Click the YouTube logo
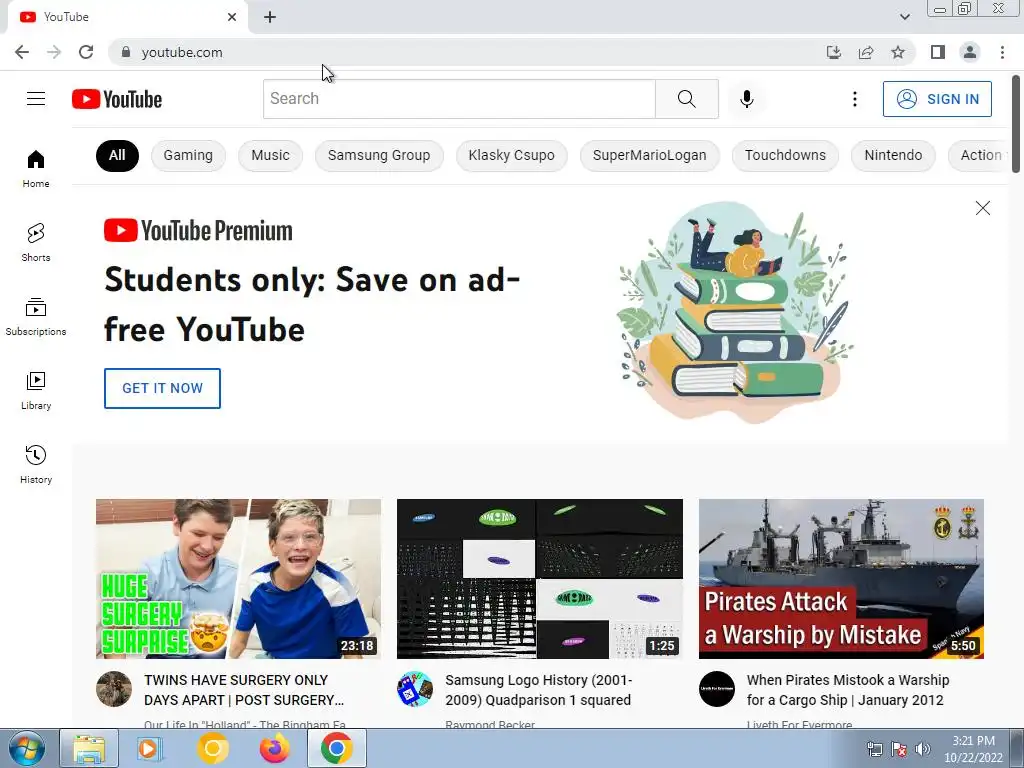 click(117, 99)
